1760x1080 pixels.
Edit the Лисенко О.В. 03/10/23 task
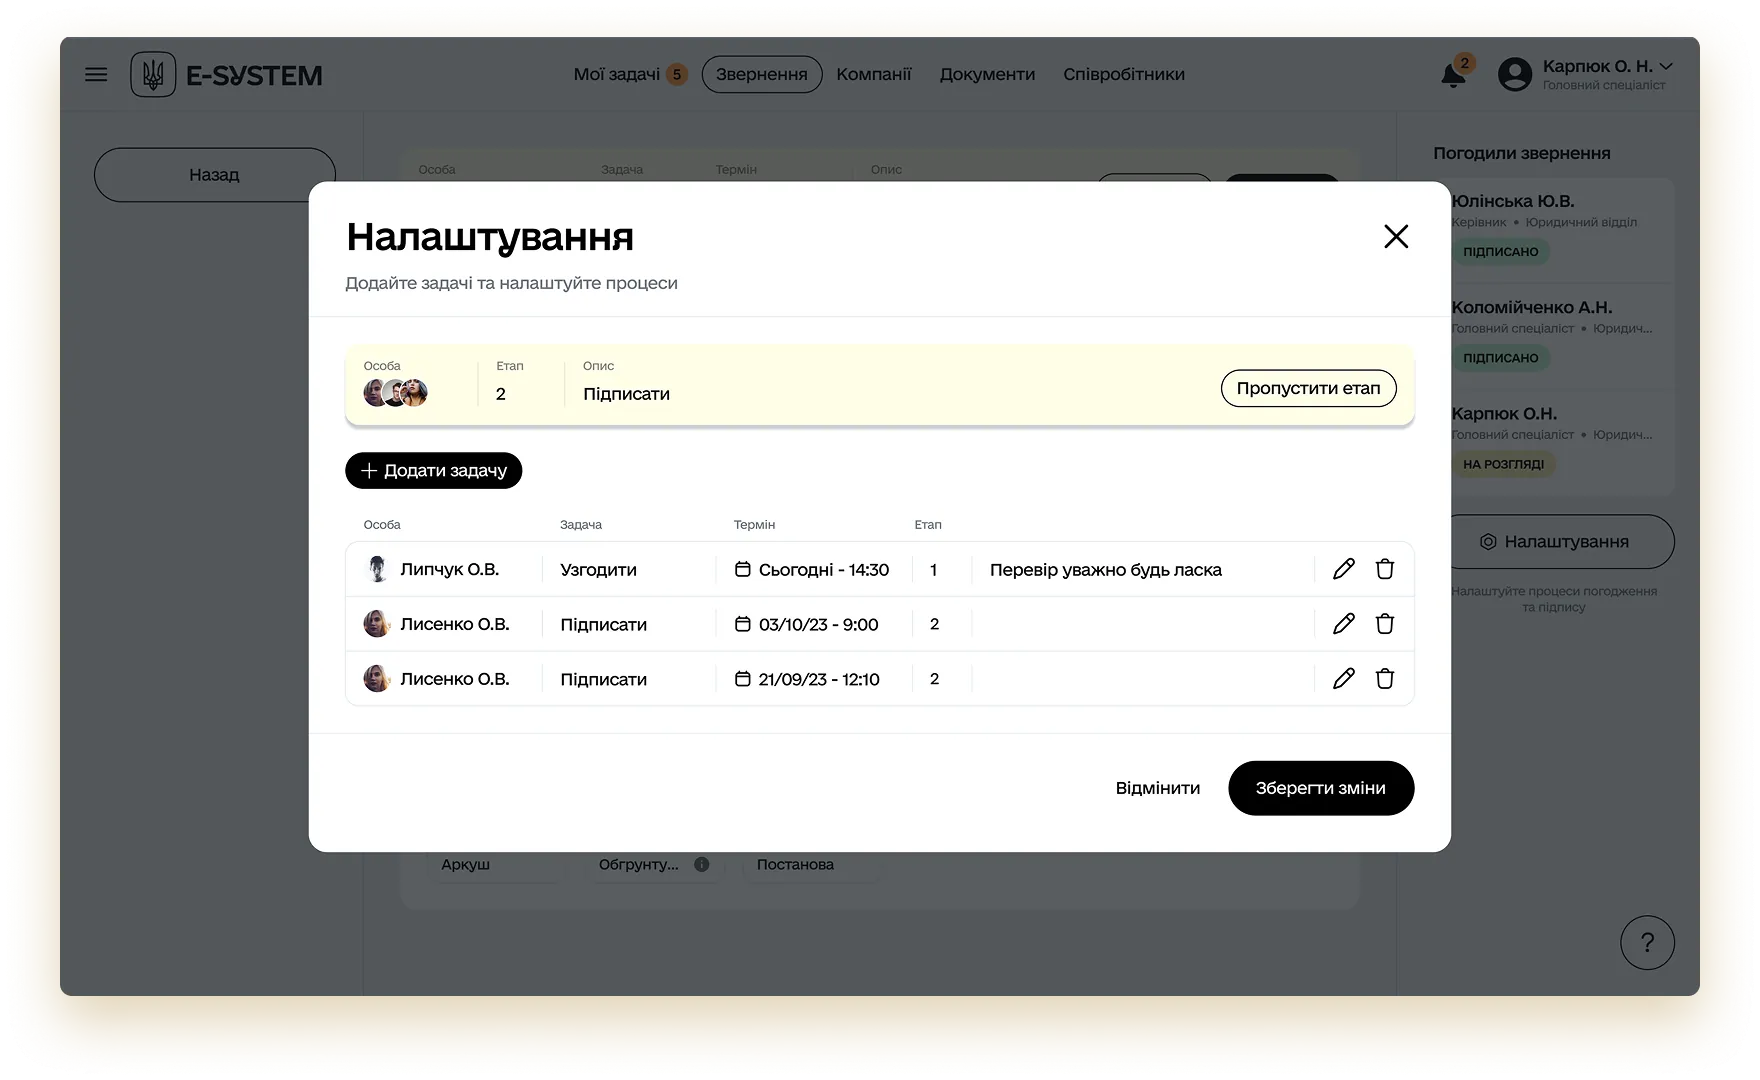pyautogui.click(x=1344, y=624)
